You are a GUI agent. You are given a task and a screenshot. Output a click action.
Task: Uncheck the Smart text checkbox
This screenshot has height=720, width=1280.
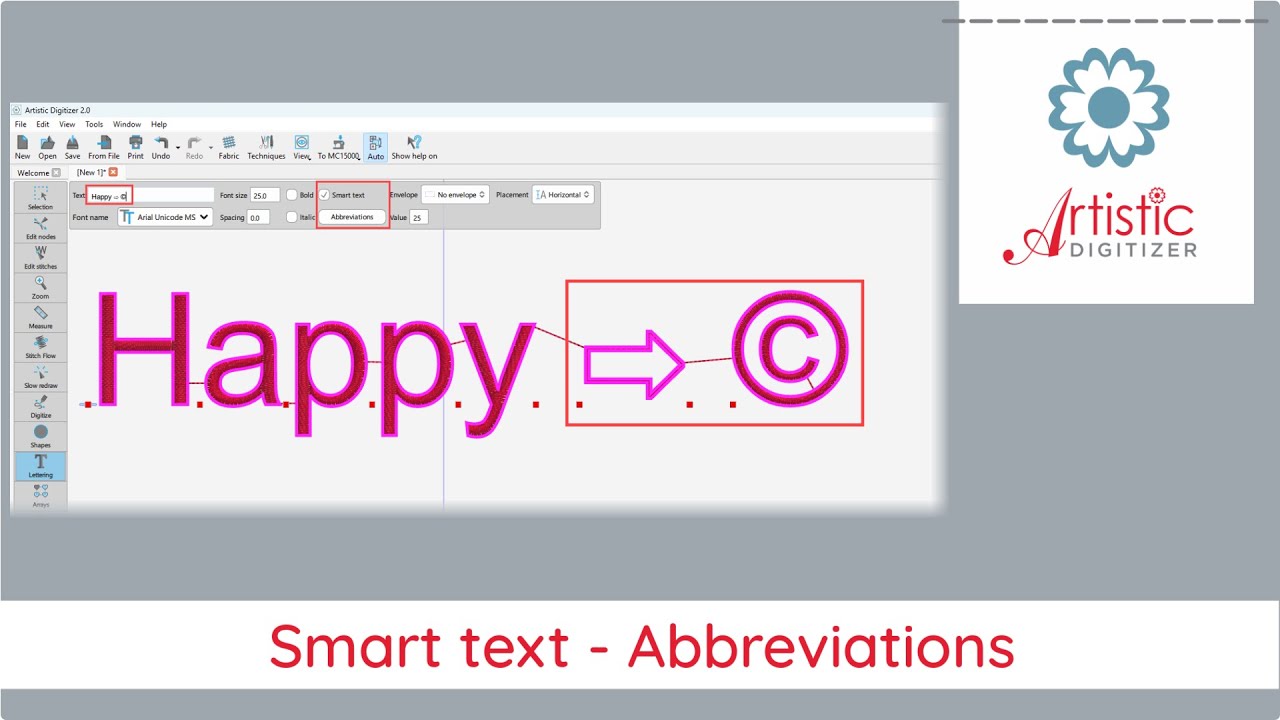coord(325,195)
